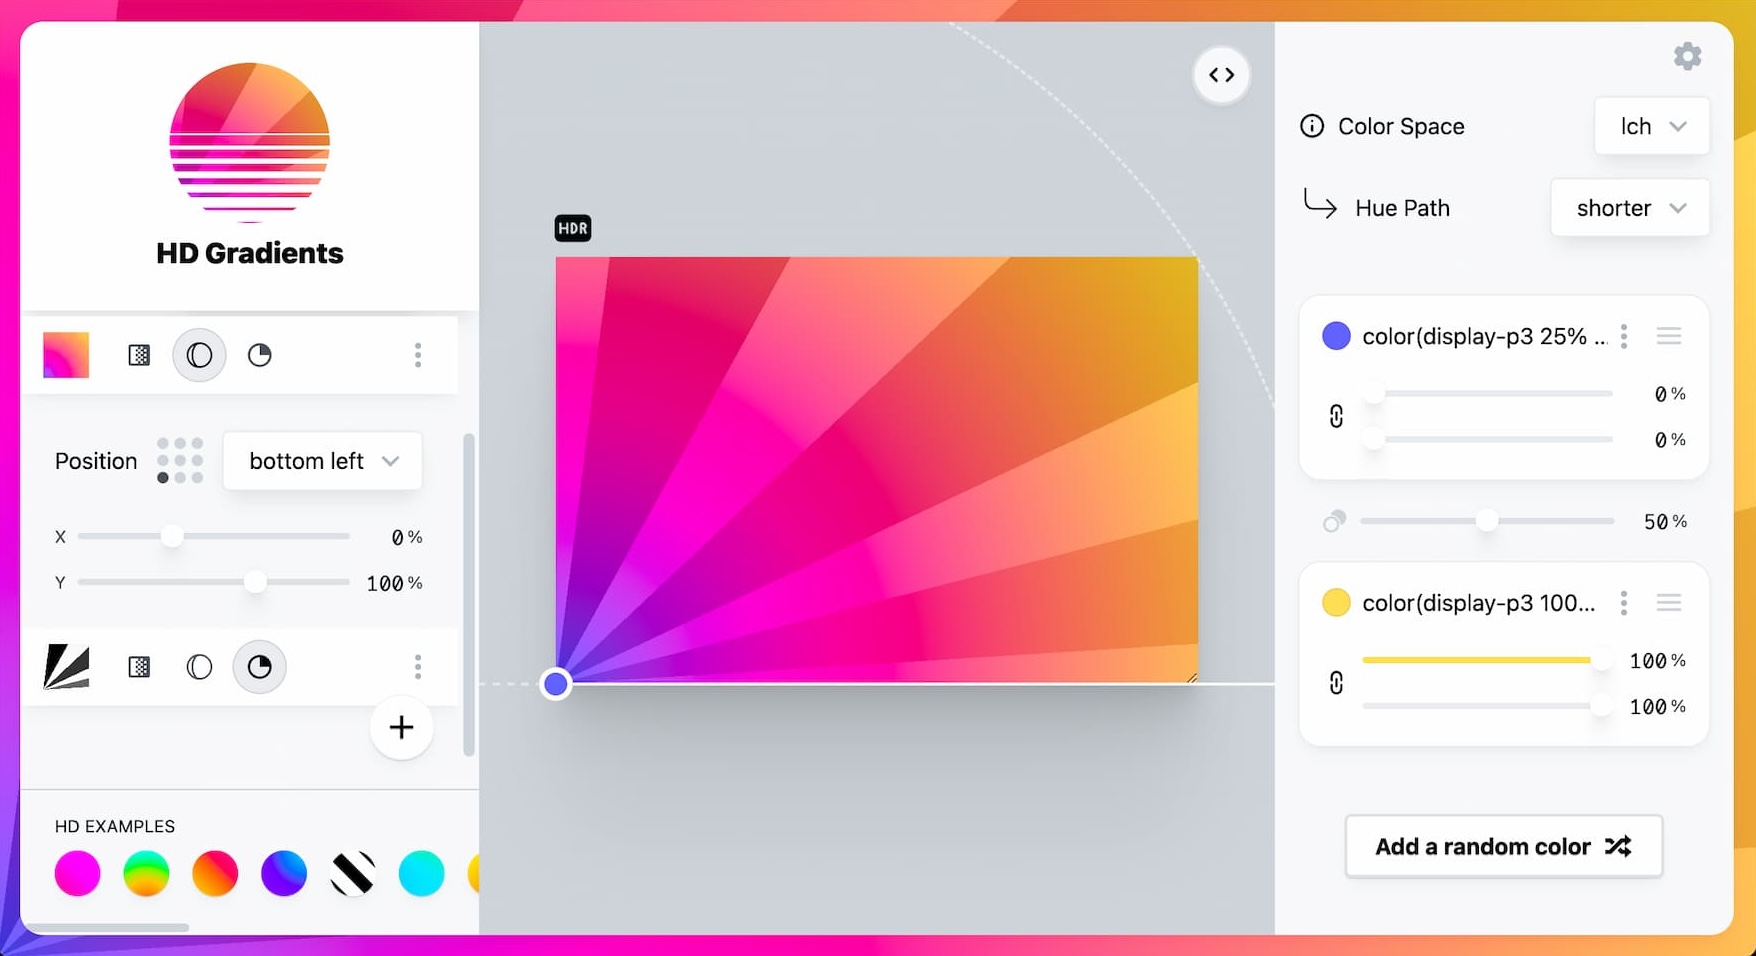The height and width of the screenshot is (956, 1756).
Task: Click drag handle of yellow color stop
Action: coord(1668,603)
